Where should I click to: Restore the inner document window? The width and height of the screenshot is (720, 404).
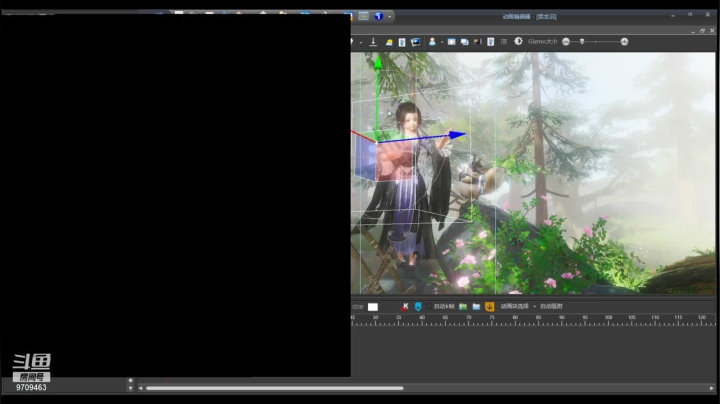click(702, 31)
